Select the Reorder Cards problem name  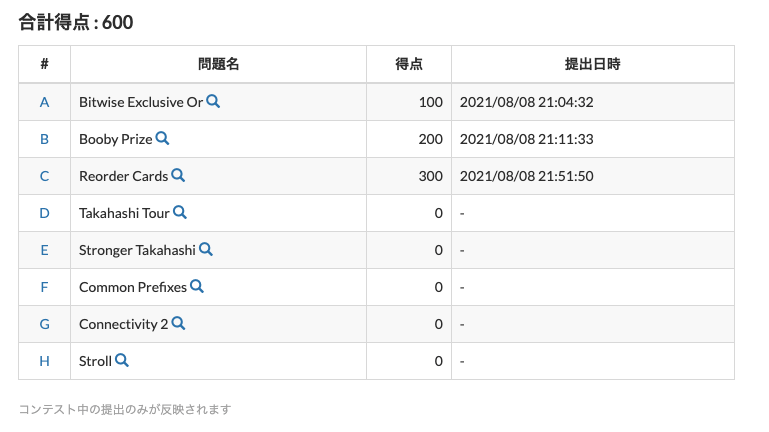tap(124, 176)
